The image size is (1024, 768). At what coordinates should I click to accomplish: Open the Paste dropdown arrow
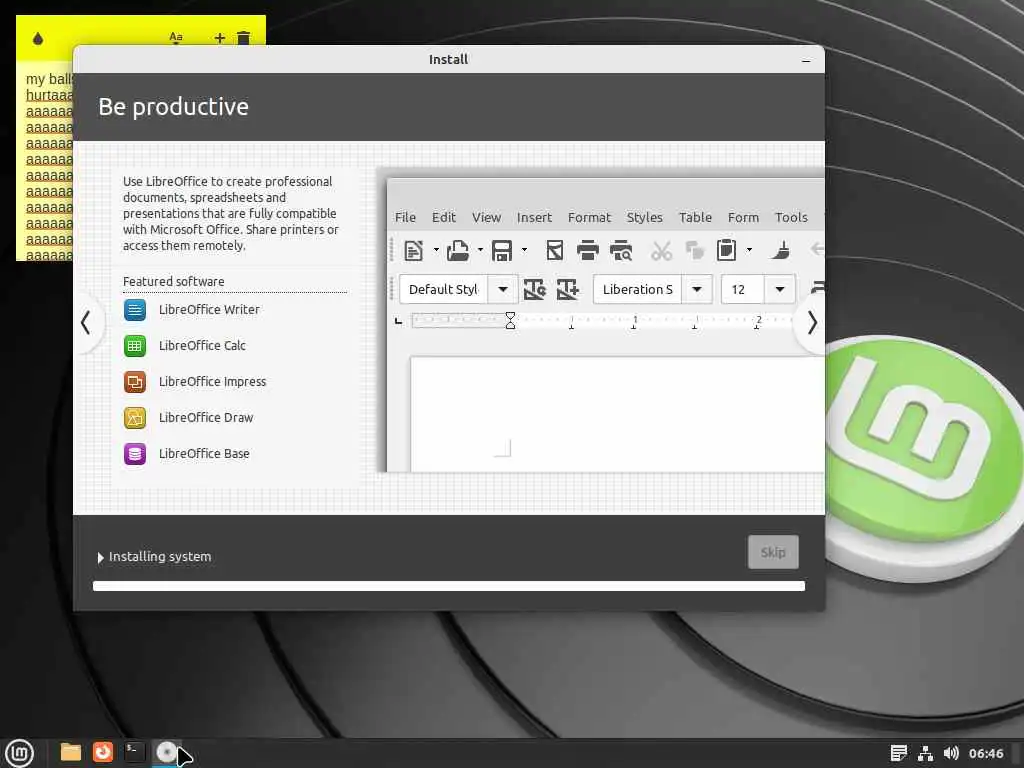click(x=749, y=250)
